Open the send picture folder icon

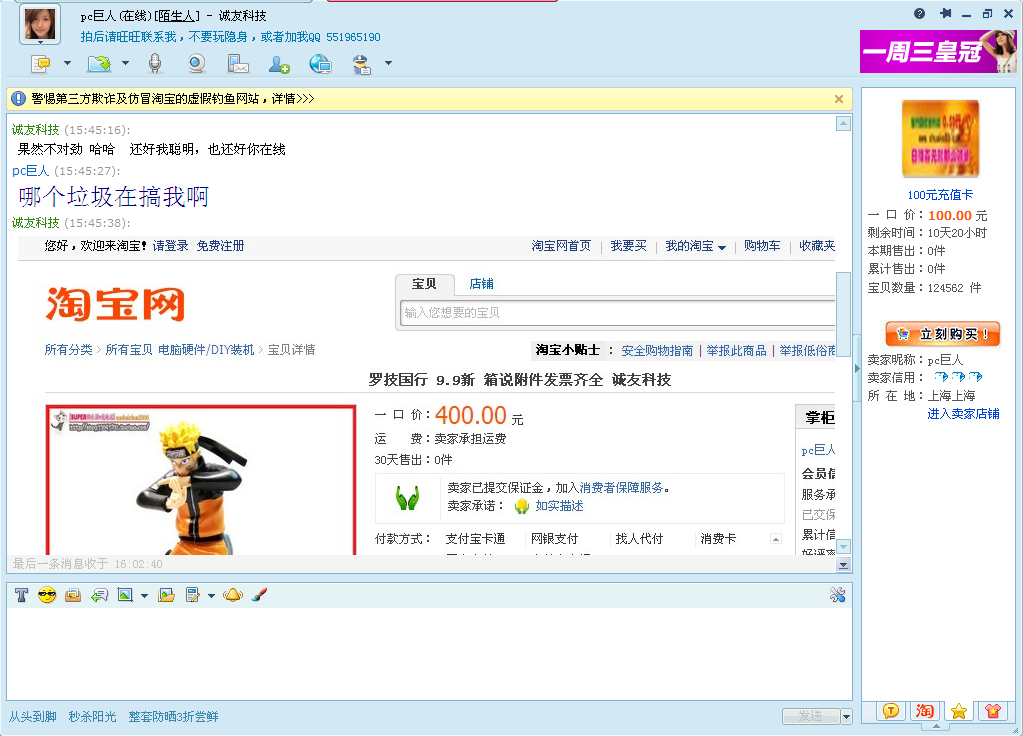click(x=166, y=595)
